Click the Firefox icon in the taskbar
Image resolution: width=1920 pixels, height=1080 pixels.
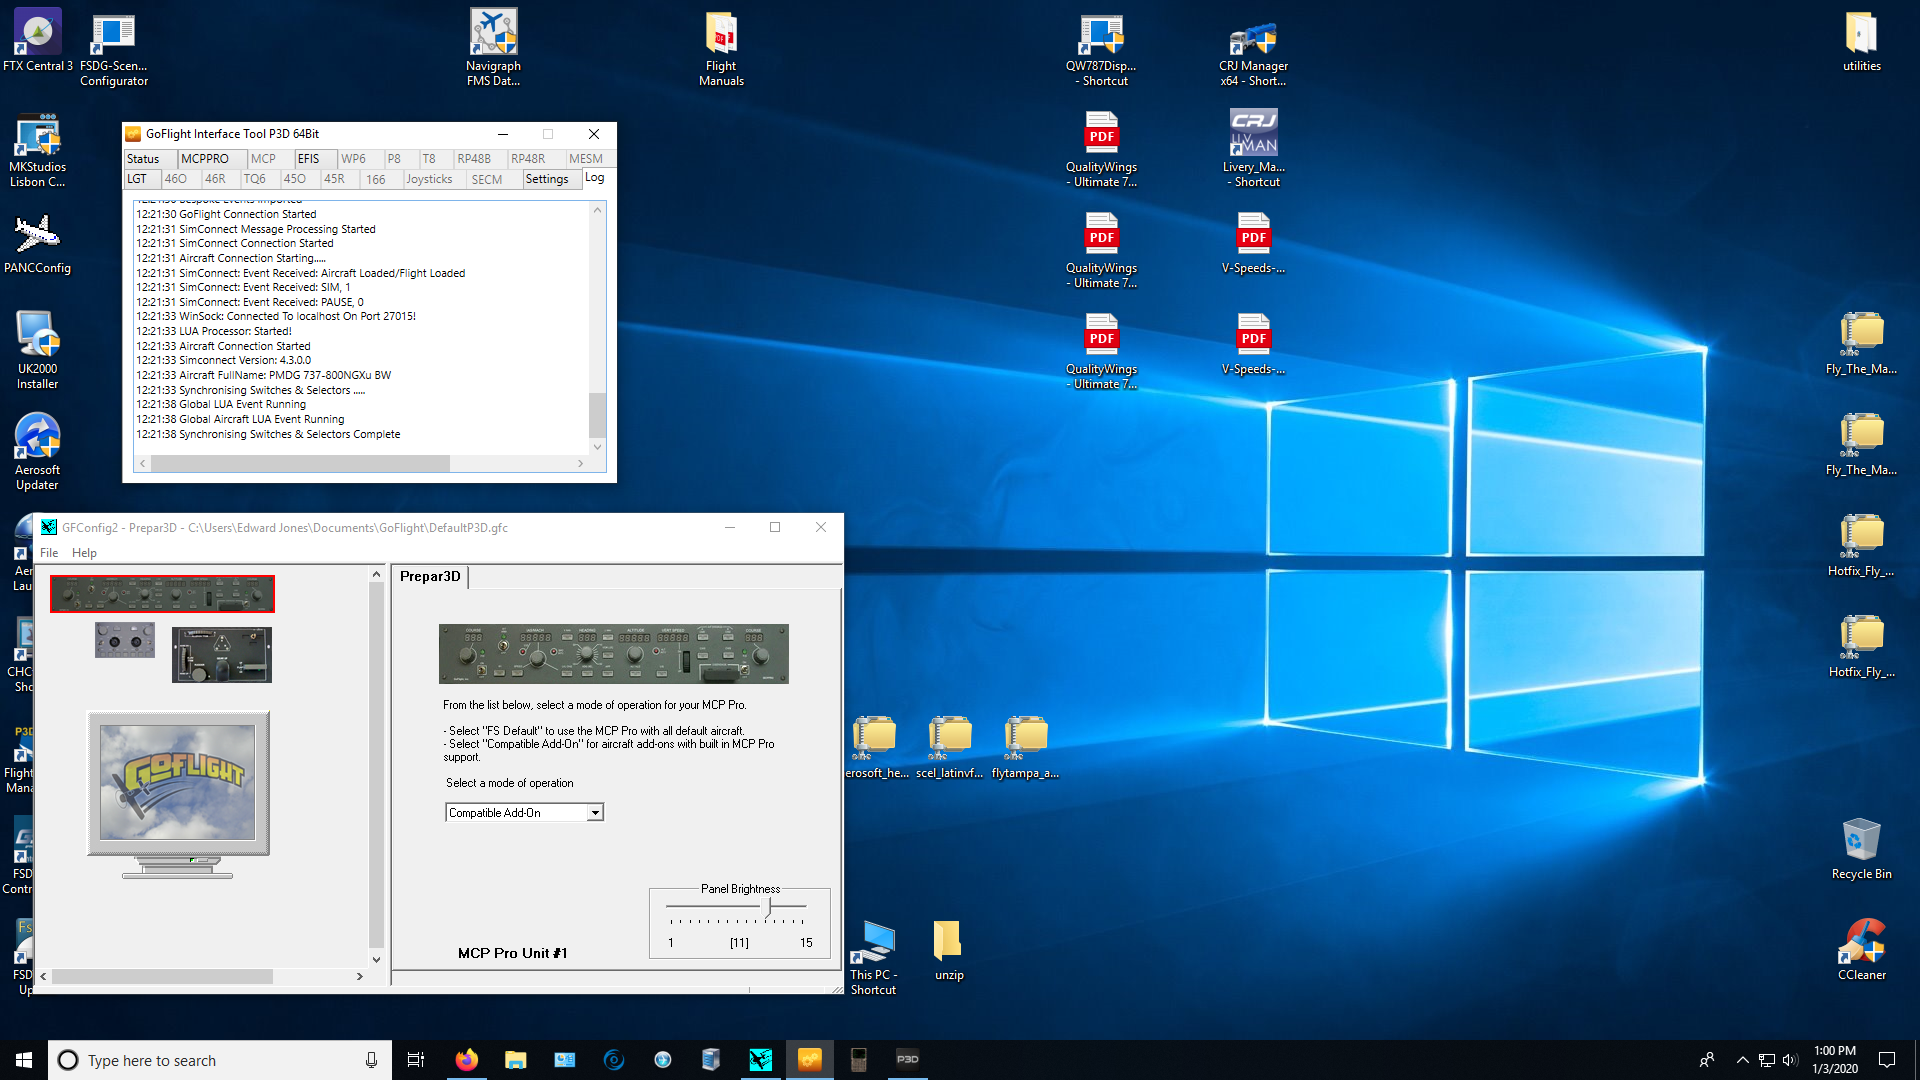pyautogui.click(x=466, y=1060)
